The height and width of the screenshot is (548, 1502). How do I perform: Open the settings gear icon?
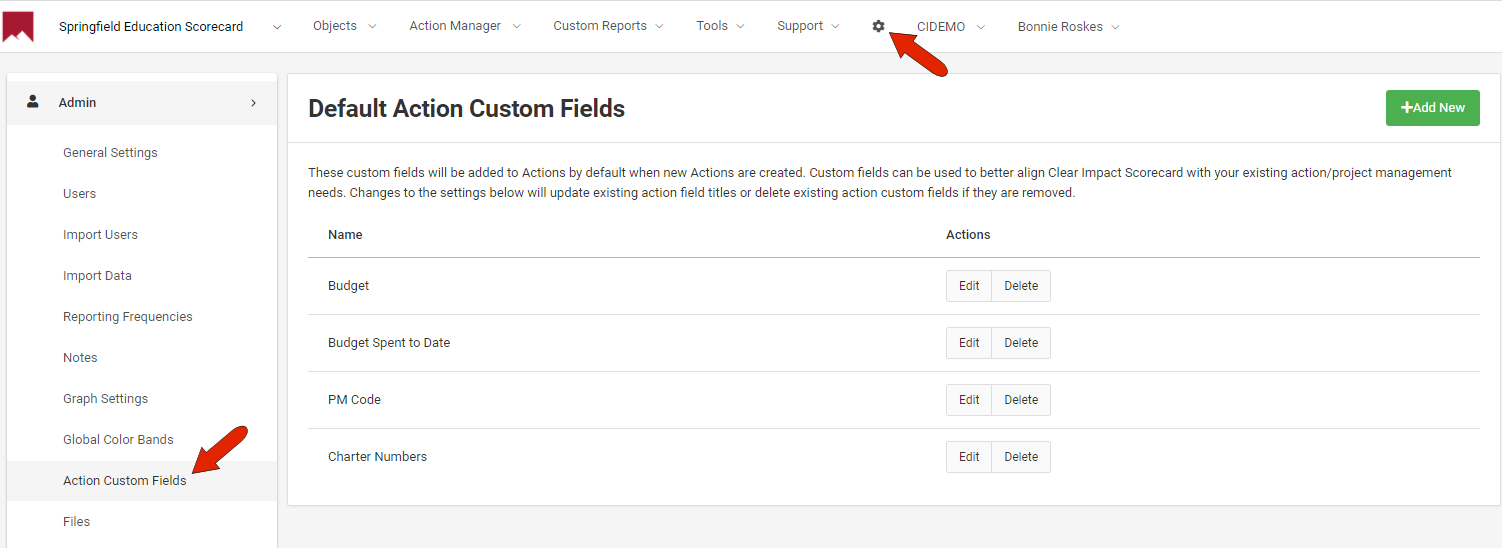[878, 26]
